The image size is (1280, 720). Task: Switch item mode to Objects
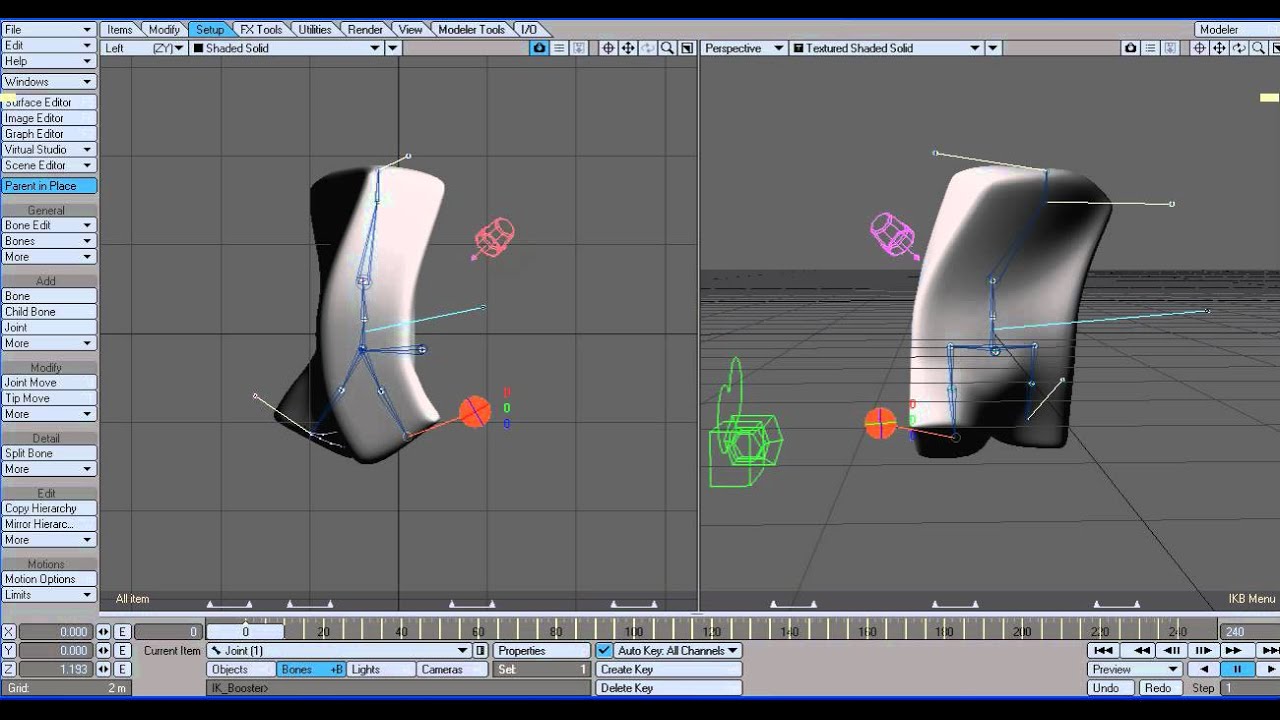point(241,669)
